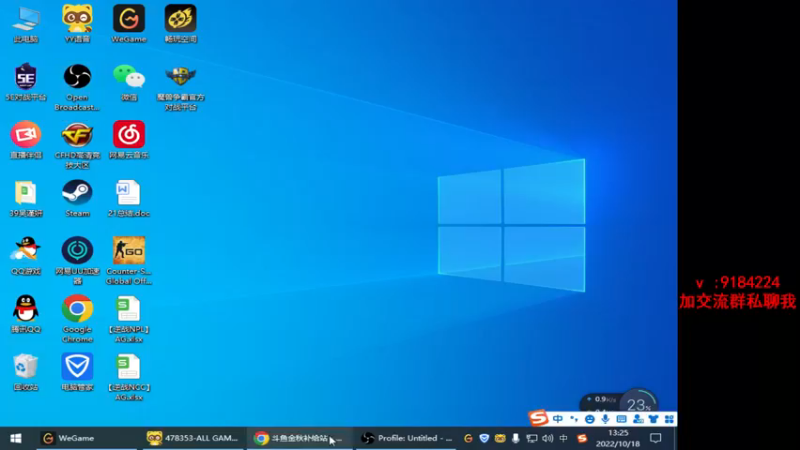Select the NetEase Cloud Music icon

pos(129,140)
